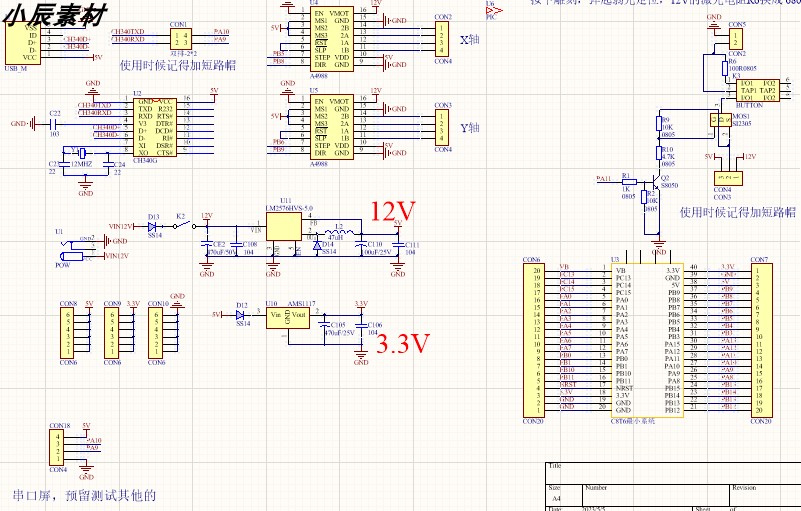Click the Y轴 text label
The height and width of the screenshot is (511, 801).
(x=469, y=128)
